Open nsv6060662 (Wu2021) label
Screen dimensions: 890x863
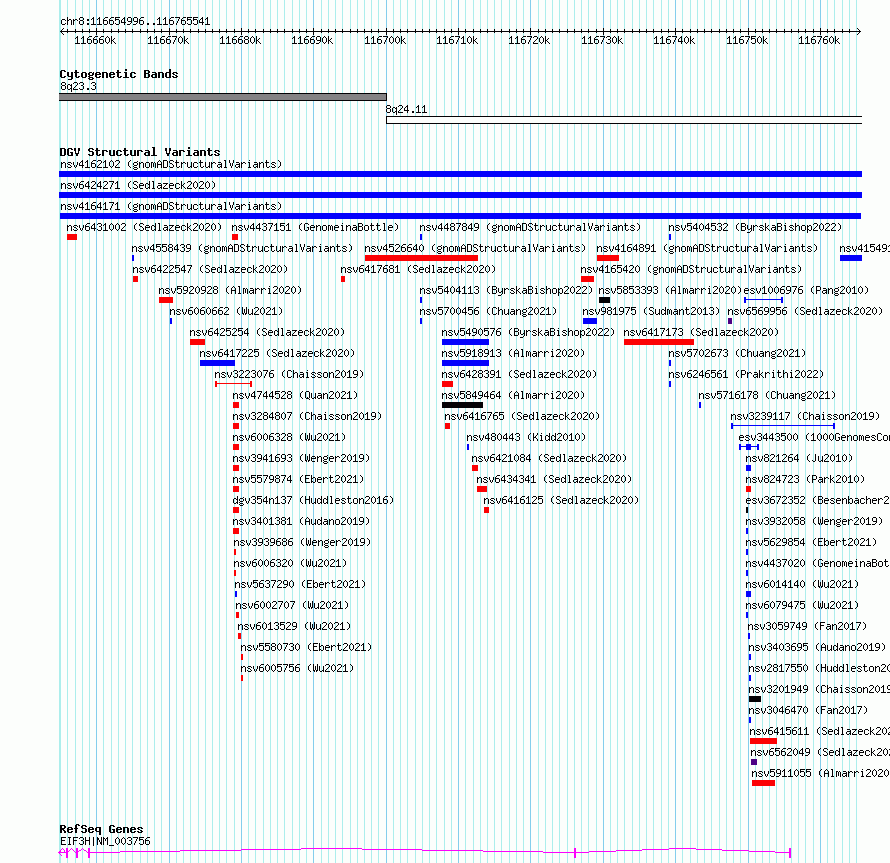coord(226,311)
